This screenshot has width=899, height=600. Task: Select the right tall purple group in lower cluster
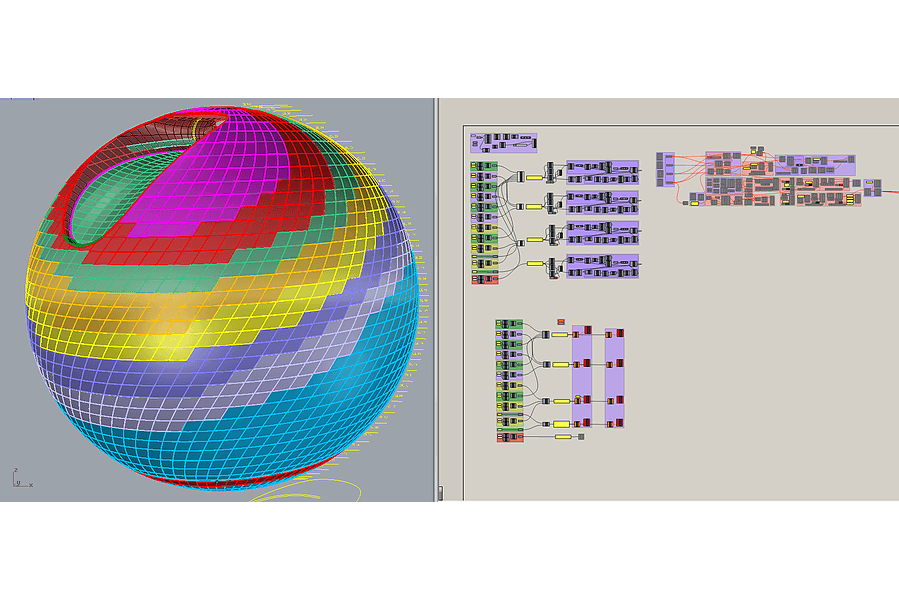(x=614, y=380)
